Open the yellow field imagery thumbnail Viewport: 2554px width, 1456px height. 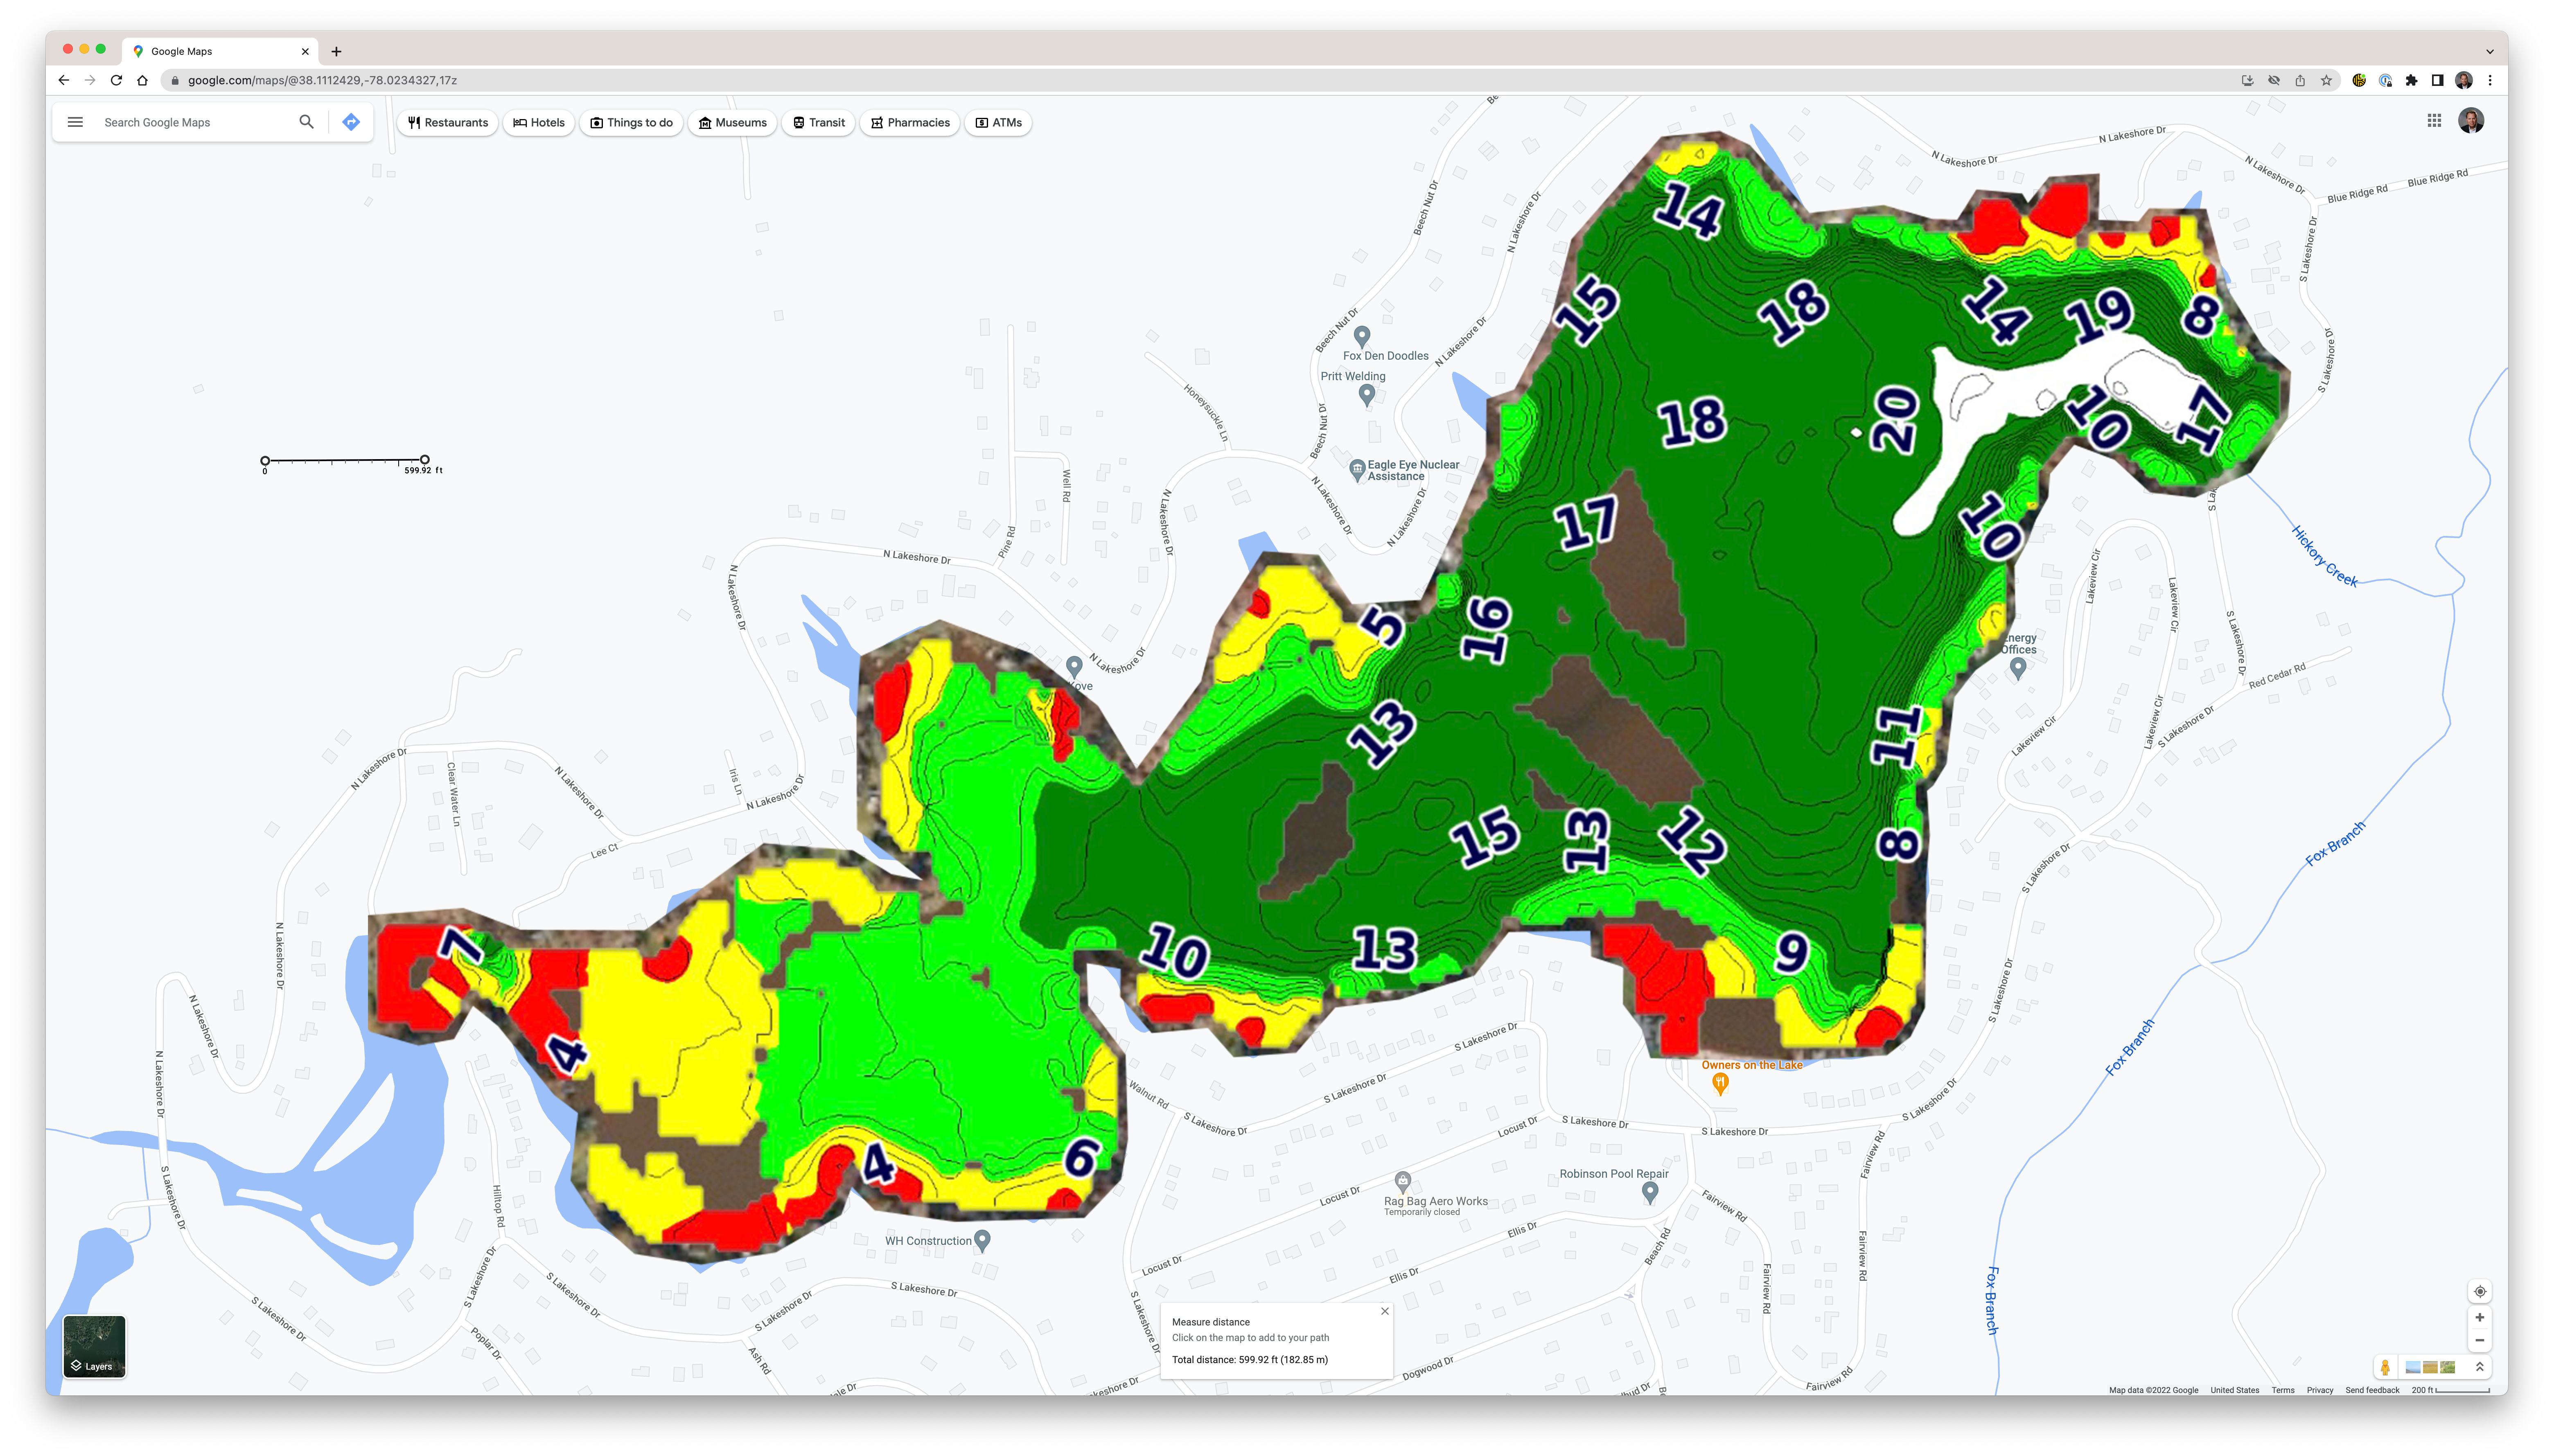[2430, 1367]
